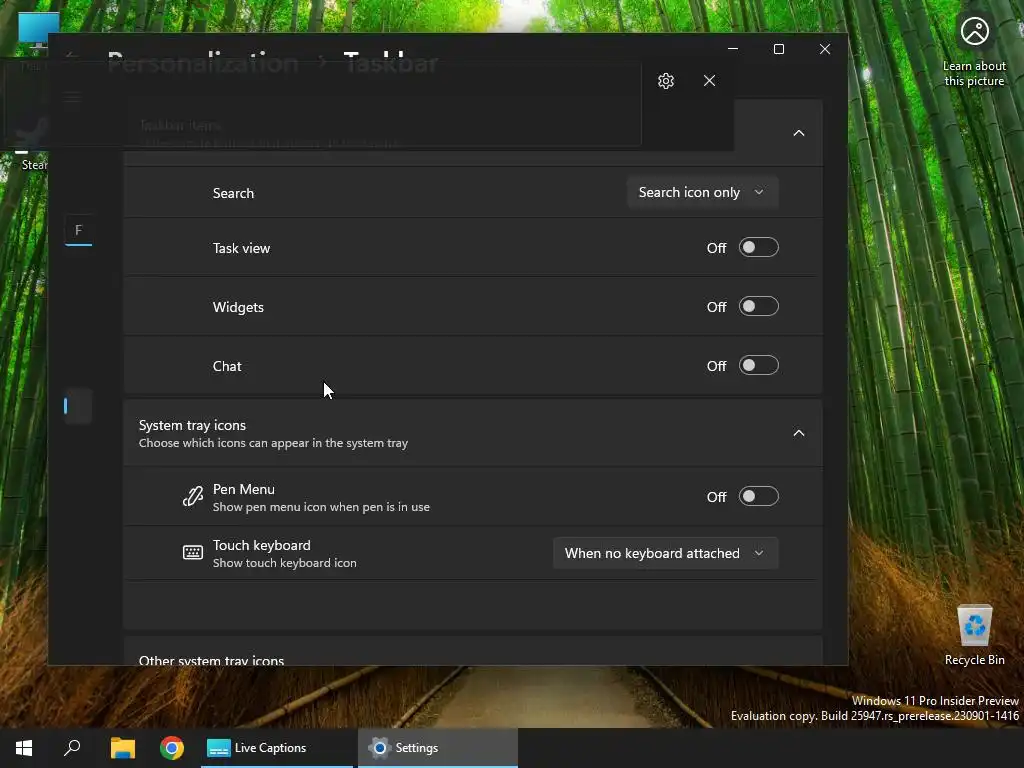Click the sidebar search field showing F
Viewport: 1024px width, 768px height.
click(x=78, y=230)
